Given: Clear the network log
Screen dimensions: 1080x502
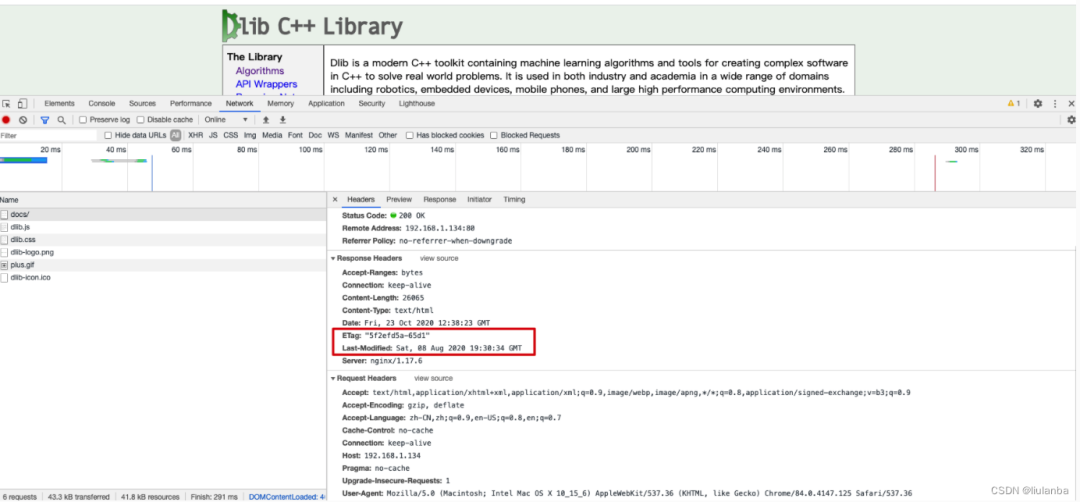Looking at the screenshot, I should (x=23, y=120).
